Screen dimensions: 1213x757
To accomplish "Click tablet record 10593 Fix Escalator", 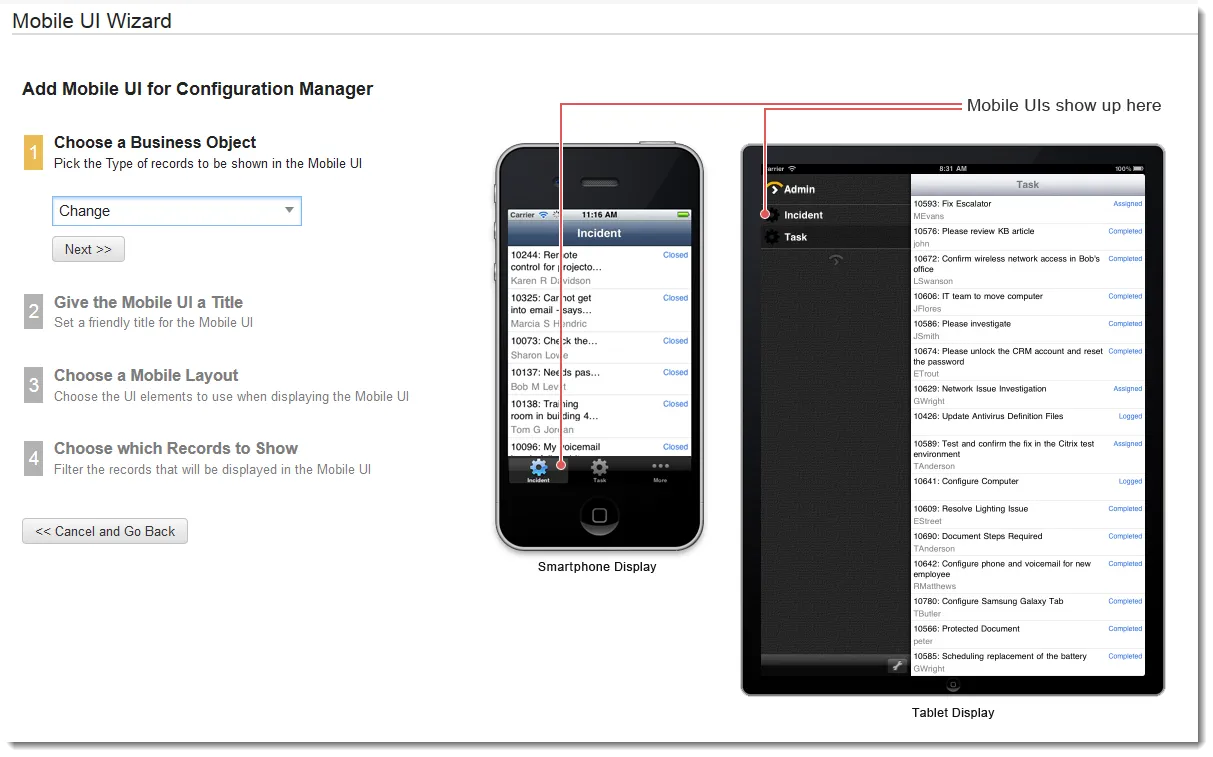I will [1028, 209].
